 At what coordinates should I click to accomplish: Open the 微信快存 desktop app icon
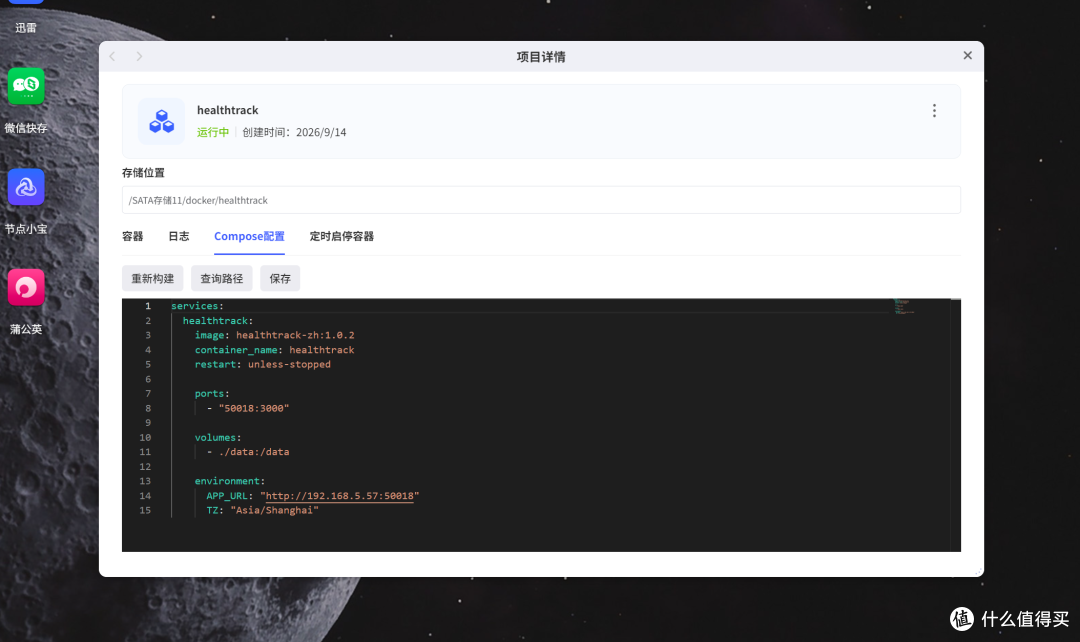click(26, 86)
